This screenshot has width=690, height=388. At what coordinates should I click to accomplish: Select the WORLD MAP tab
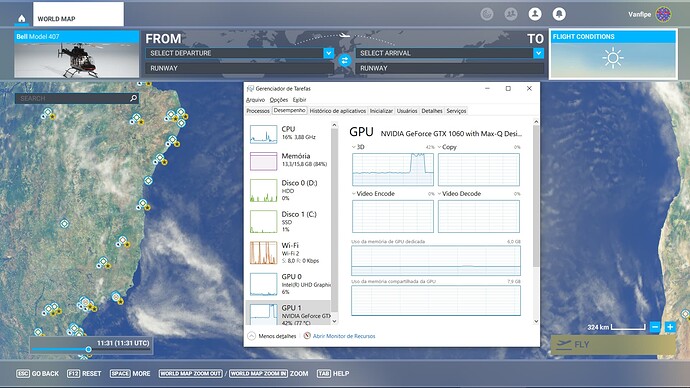pyautogui.click(x=78, y=14)
